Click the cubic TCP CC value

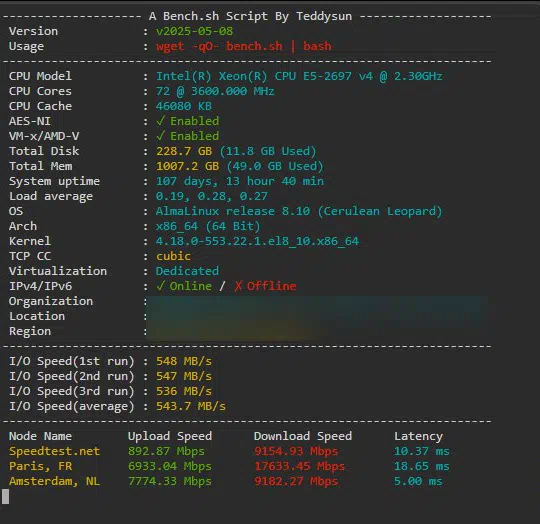[x=173, y=256]
